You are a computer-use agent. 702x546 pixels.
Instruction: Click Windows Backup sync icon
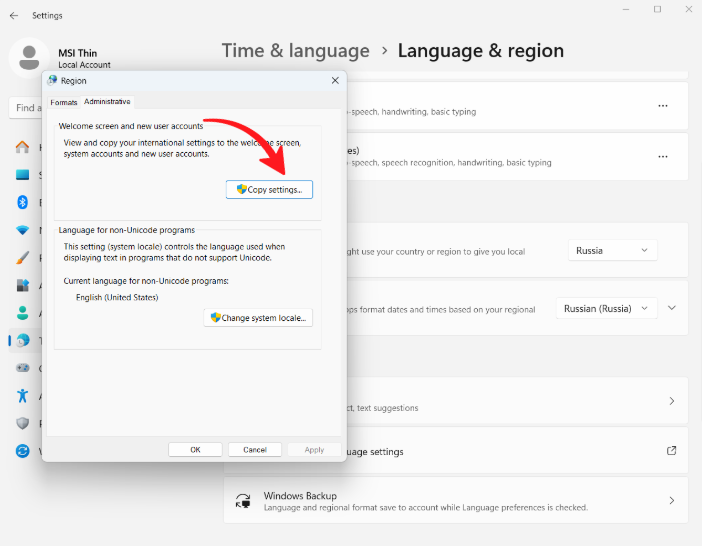243,501
